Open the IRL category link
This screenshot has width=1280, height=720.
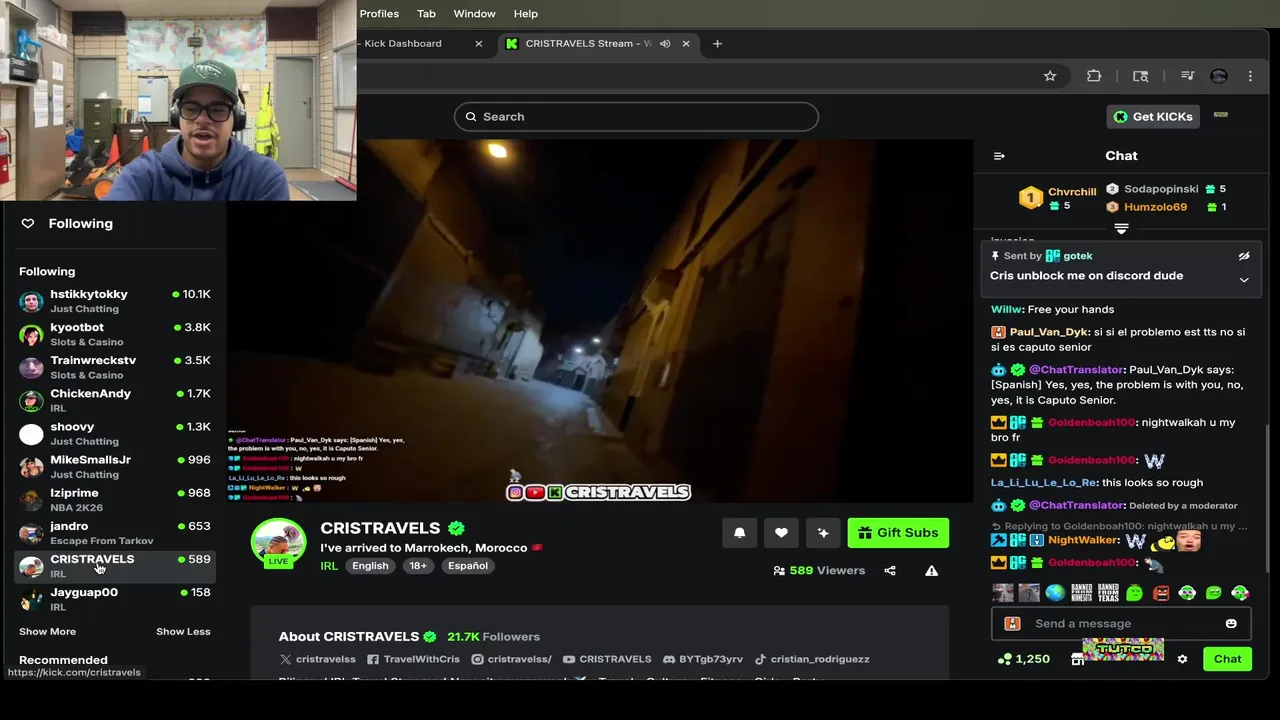coord(329,566)
